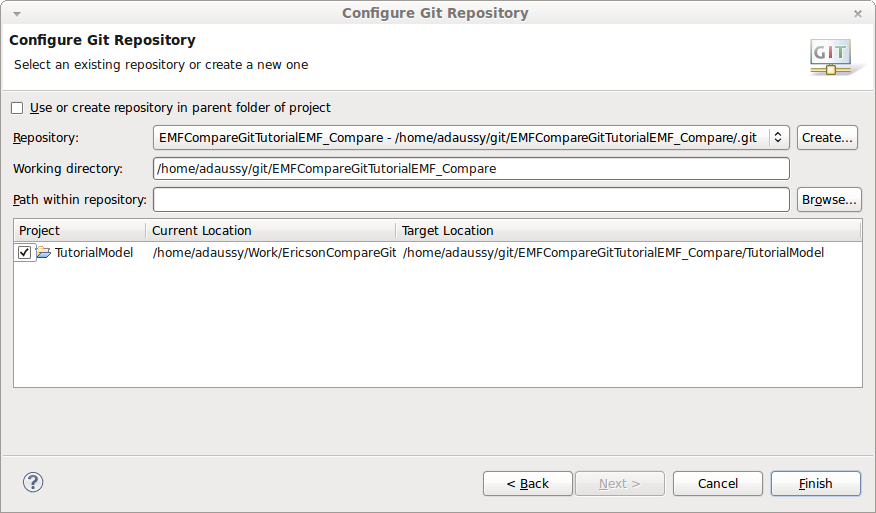Viewport: 876px width, 513px height.
Task: Focus the Working directory text field
Action: click(471, 169)
